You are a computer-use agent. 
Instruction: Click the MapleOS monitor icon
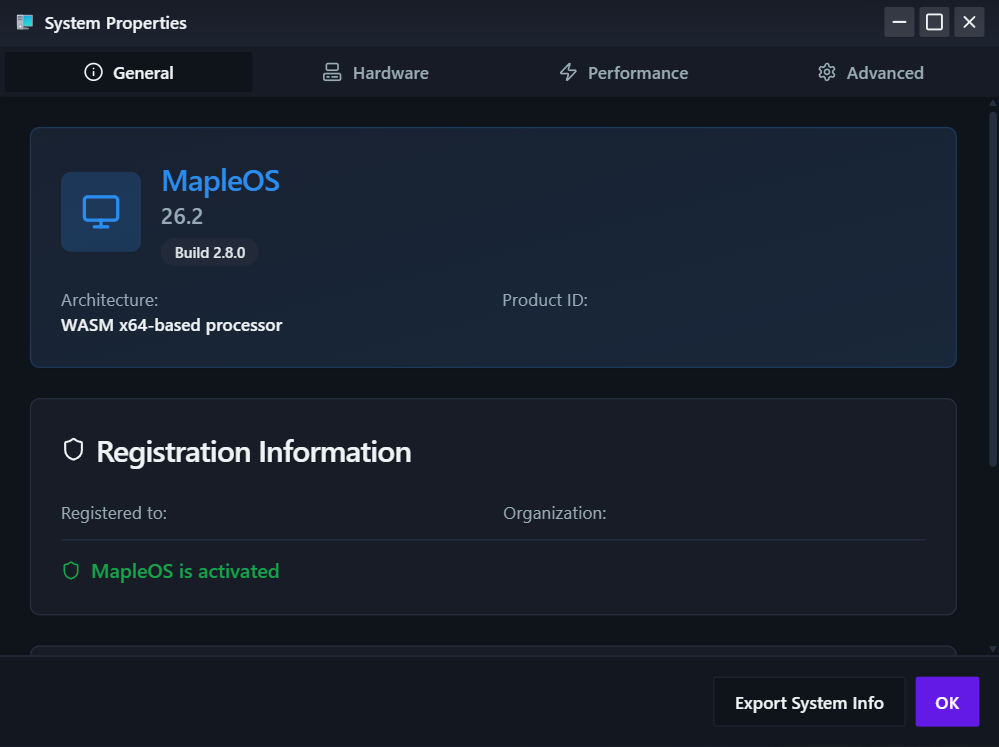click(101, 212)
